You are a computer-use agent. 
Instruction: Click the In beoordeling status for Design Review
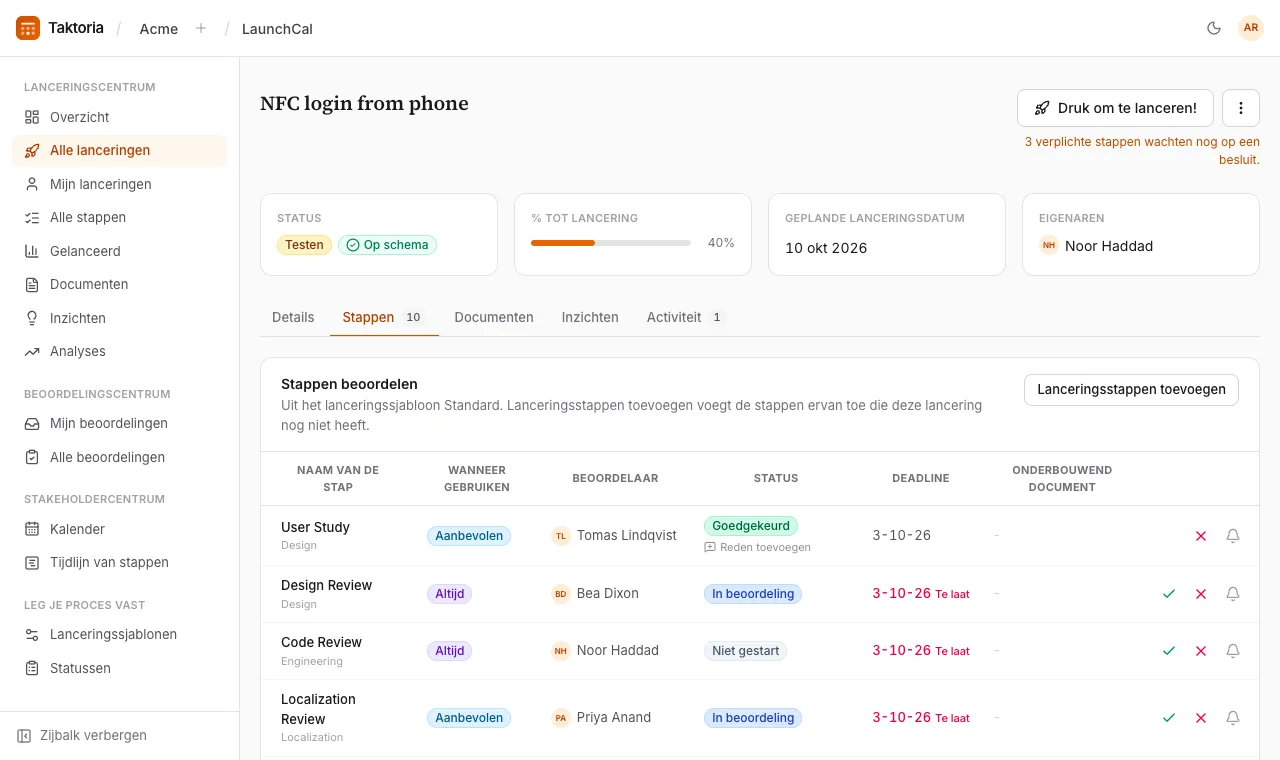coord(753,594)
